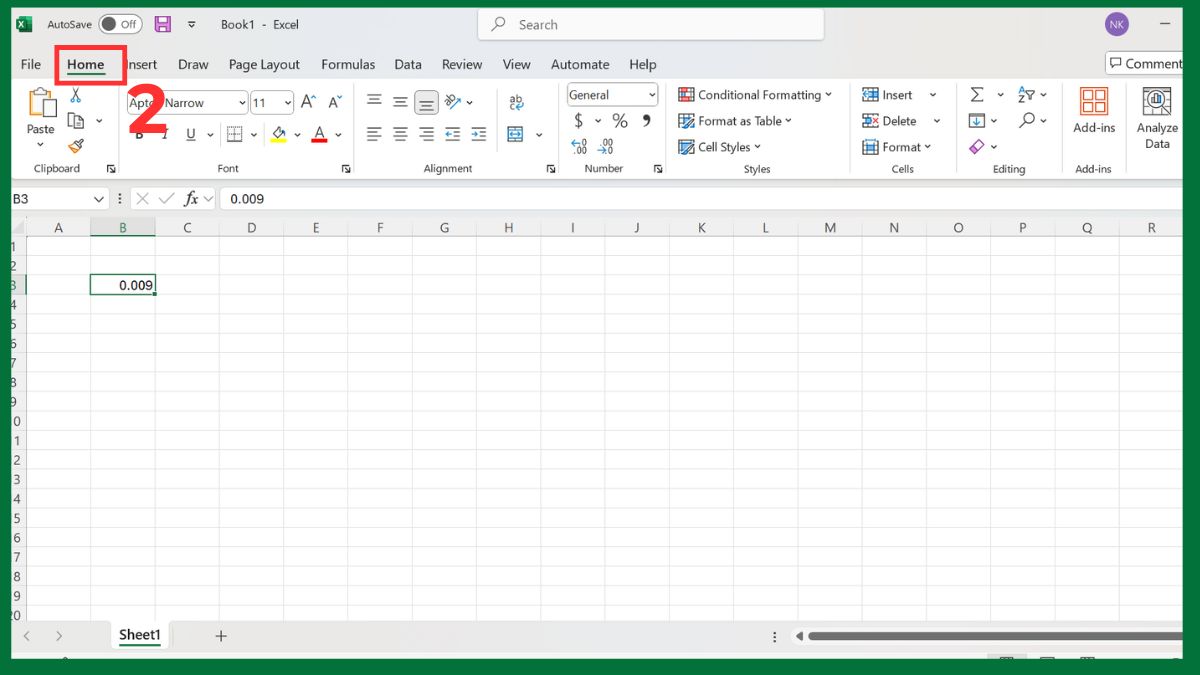Apply Bold formatting

tap(138, 133)
